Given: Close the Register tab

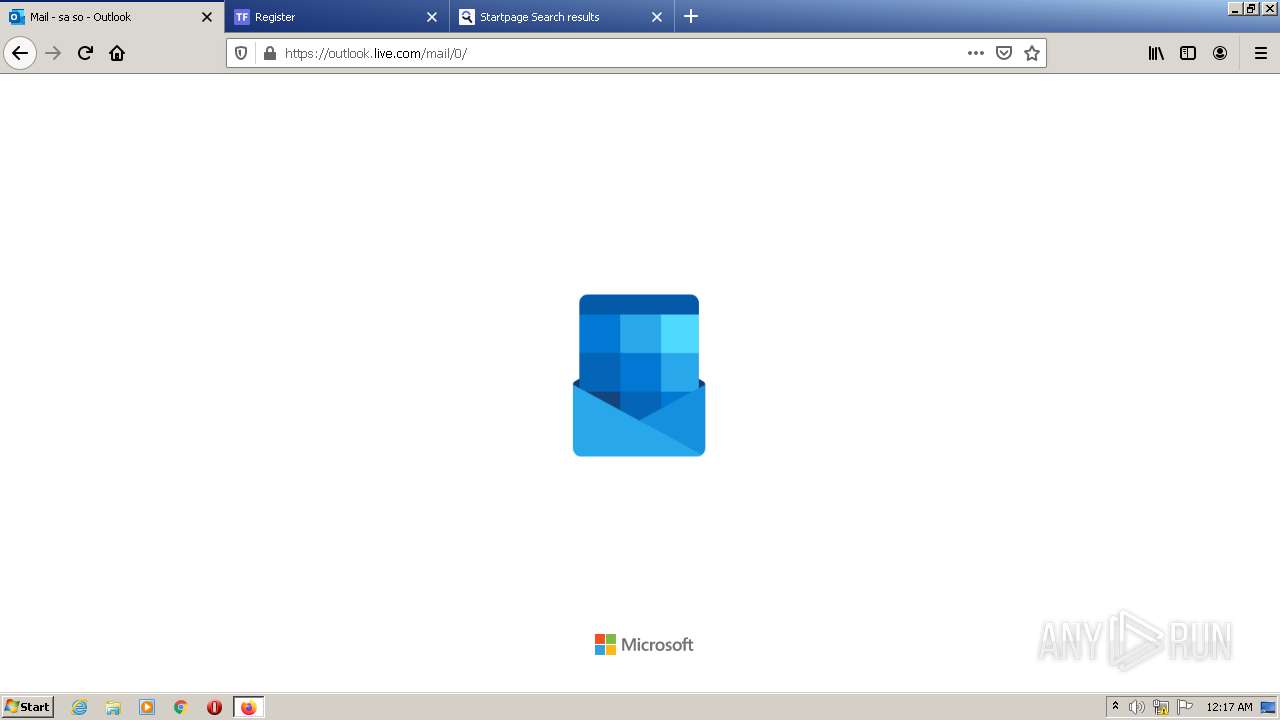Looking at the screenshot, I should pyautogui.click(x=432, y=17).
